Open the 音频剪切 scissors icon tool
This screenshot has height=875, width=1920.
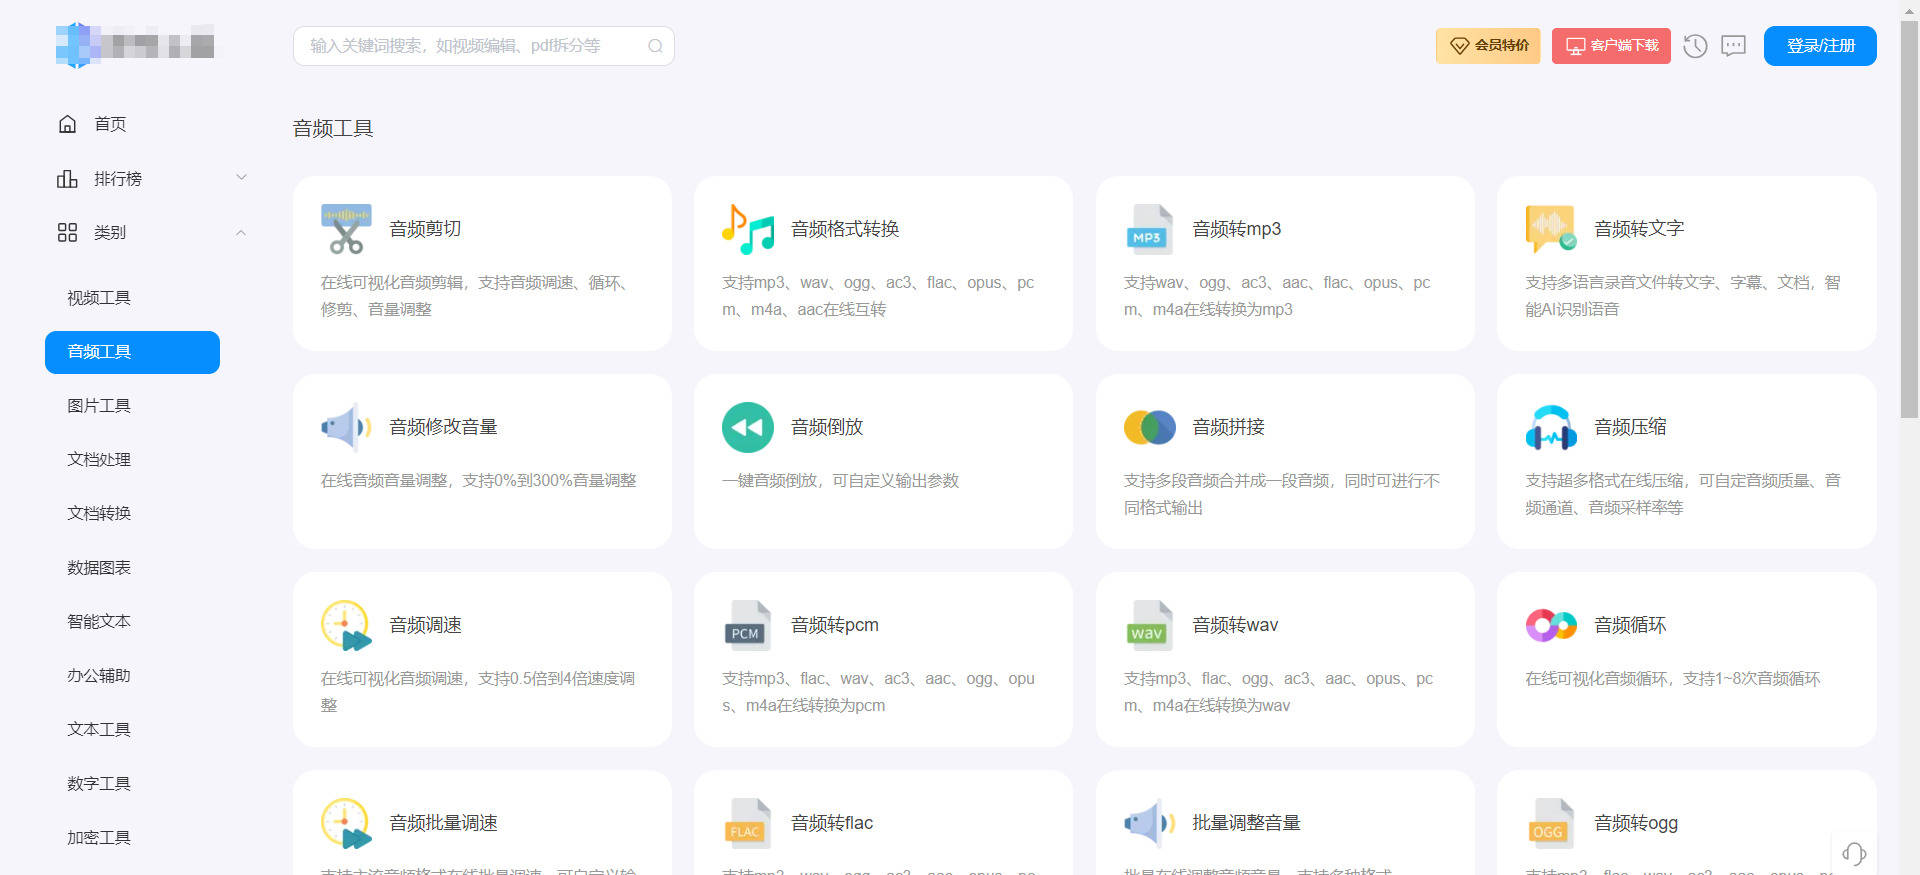[346, 229]
